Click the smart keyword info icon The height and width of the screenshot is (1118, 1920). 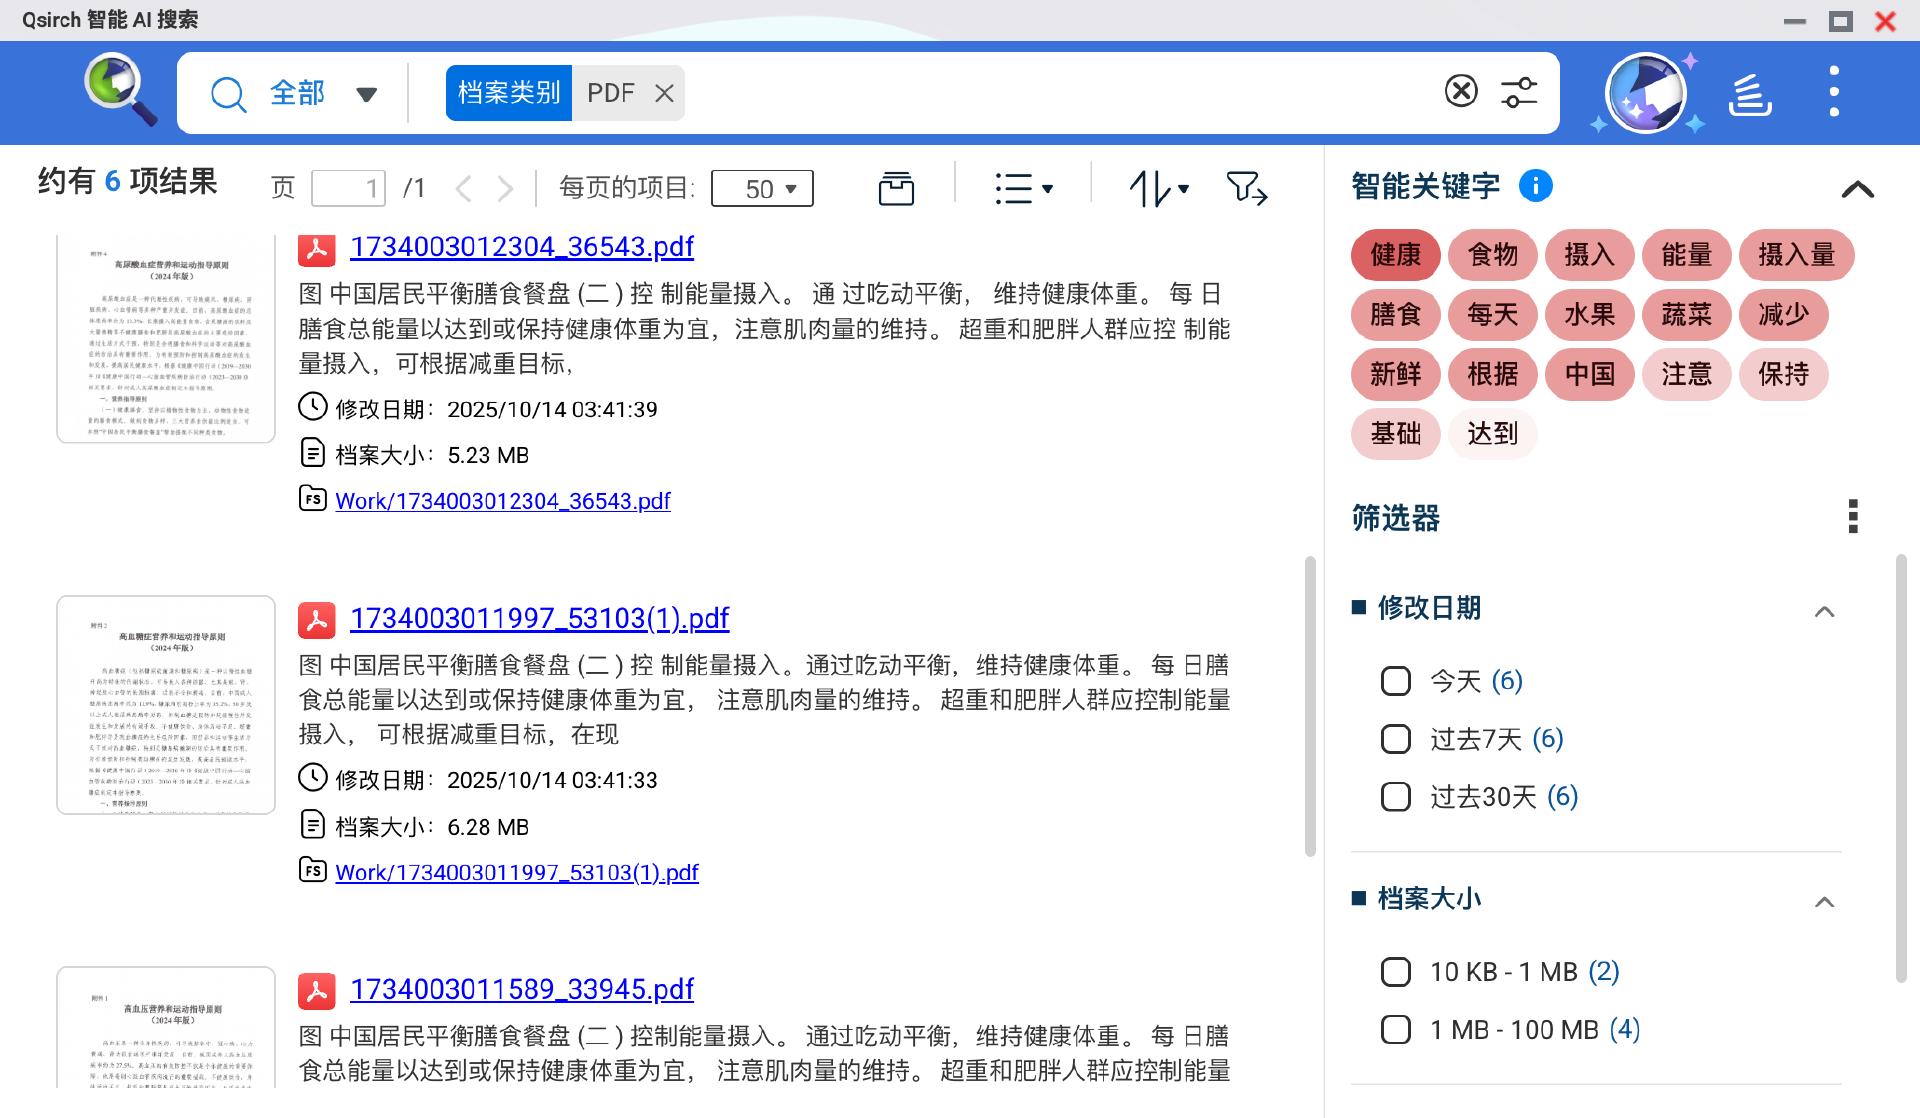(1535, 185)
